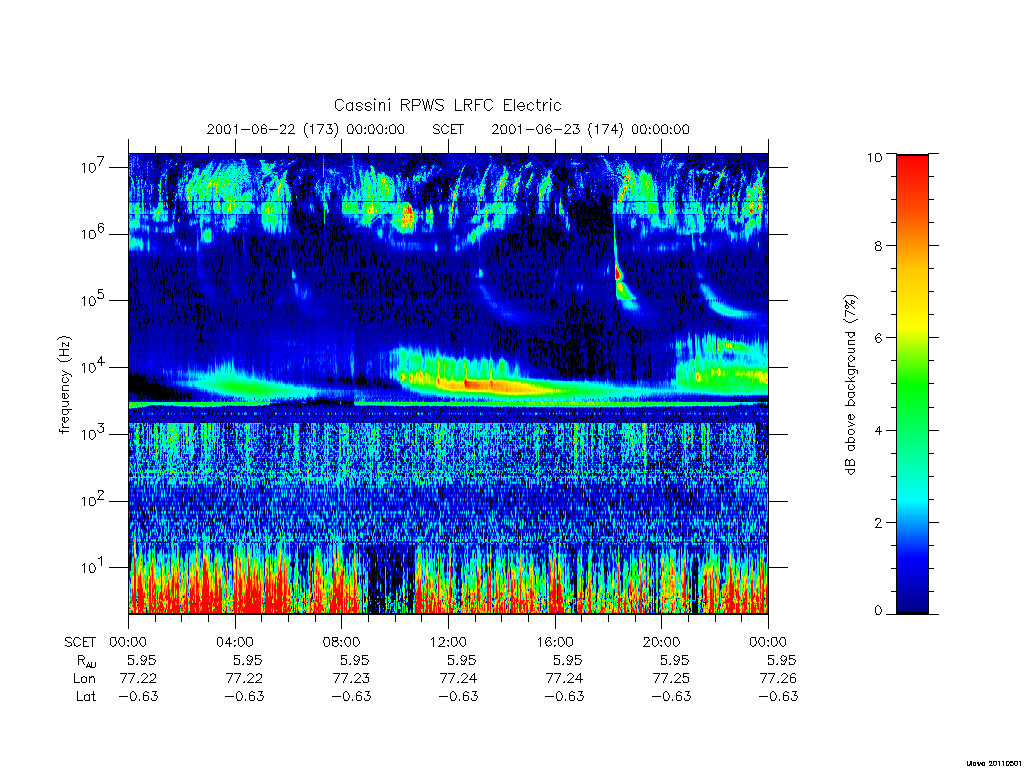Screen dimensions: 1024x768
Task: Click the 'dB above background (7%)' label
Action: [850, 385]
